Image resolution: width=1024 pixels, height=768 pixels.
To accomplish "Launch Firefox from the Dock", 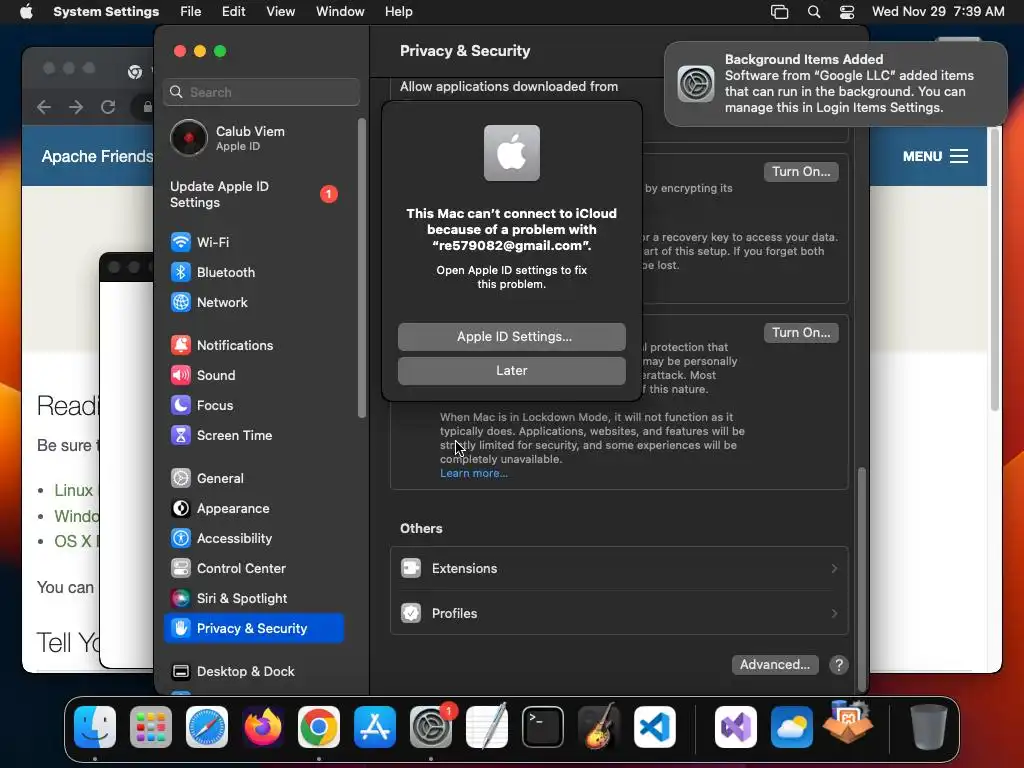I will tap(263, 727).
